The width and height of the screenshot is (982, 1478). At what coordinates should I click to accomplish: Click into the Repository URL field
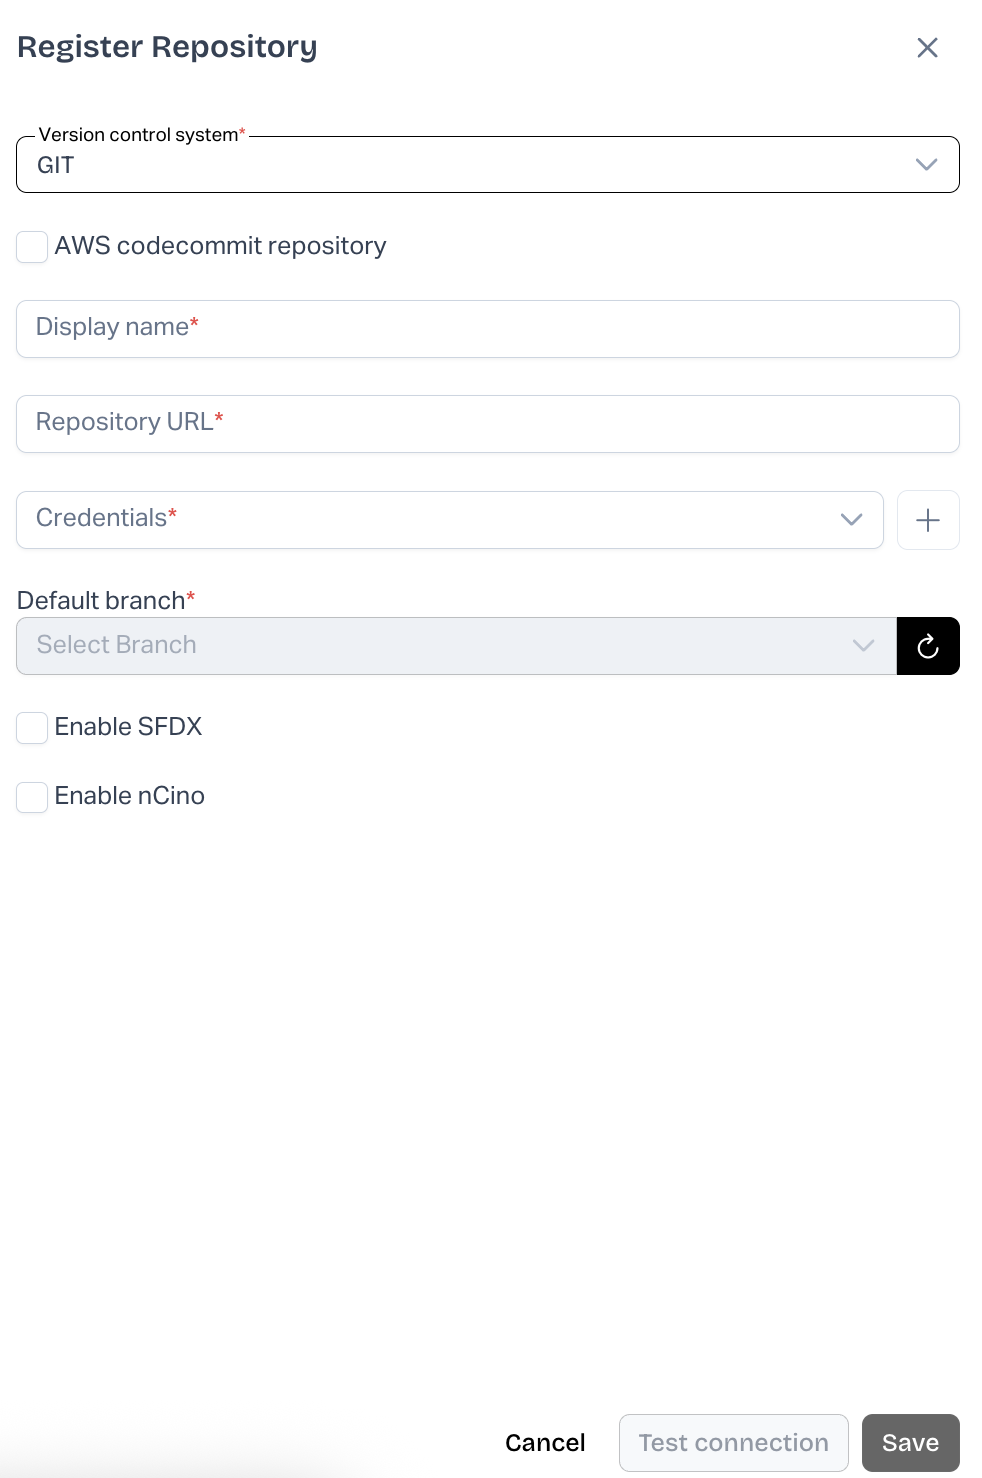point(487,424)
